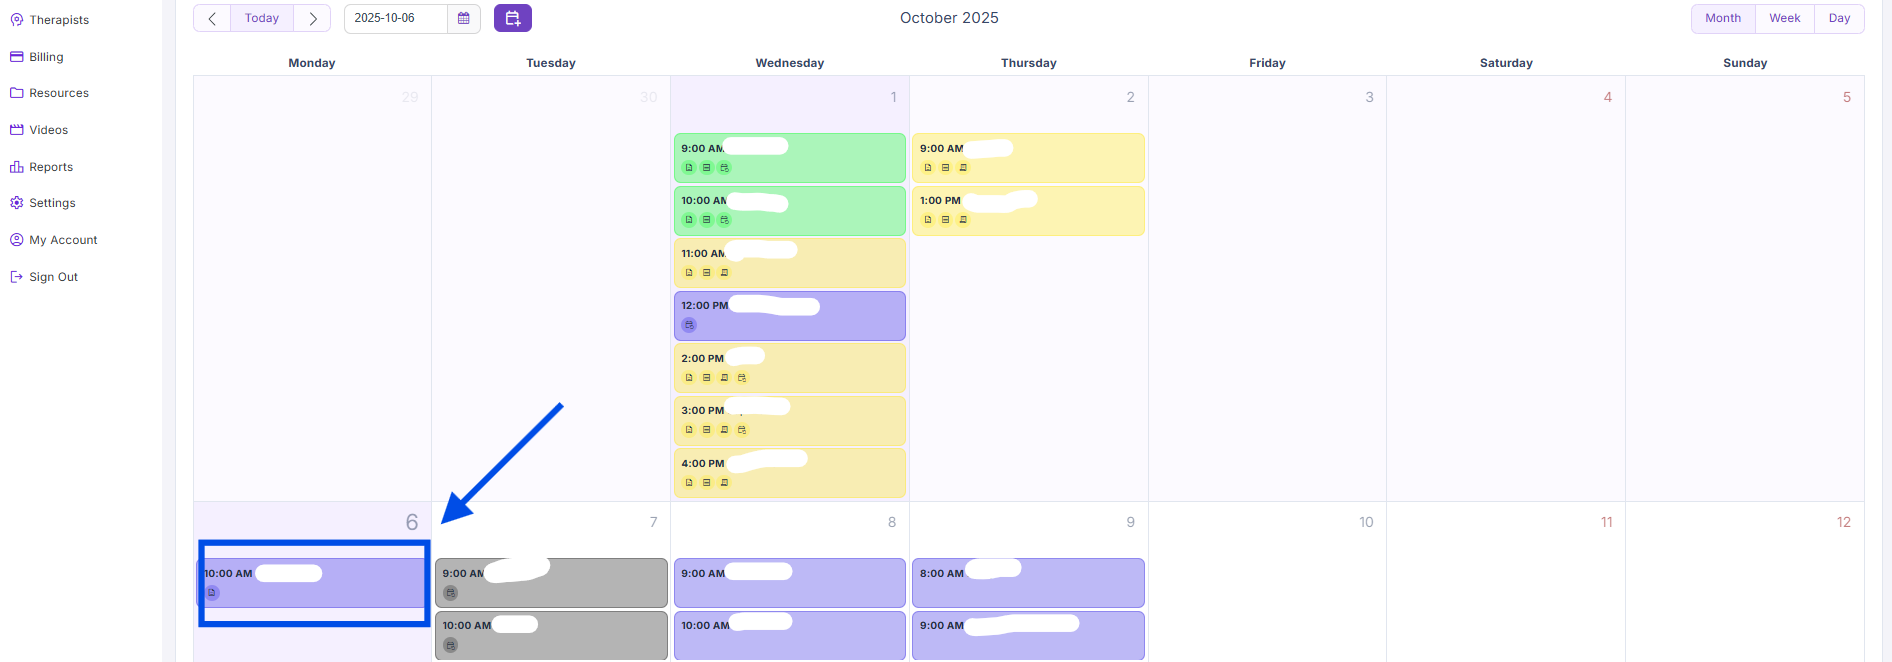Open Therapists in the sidebar
The image size is (1892, 662).
(x=59, y=20)
